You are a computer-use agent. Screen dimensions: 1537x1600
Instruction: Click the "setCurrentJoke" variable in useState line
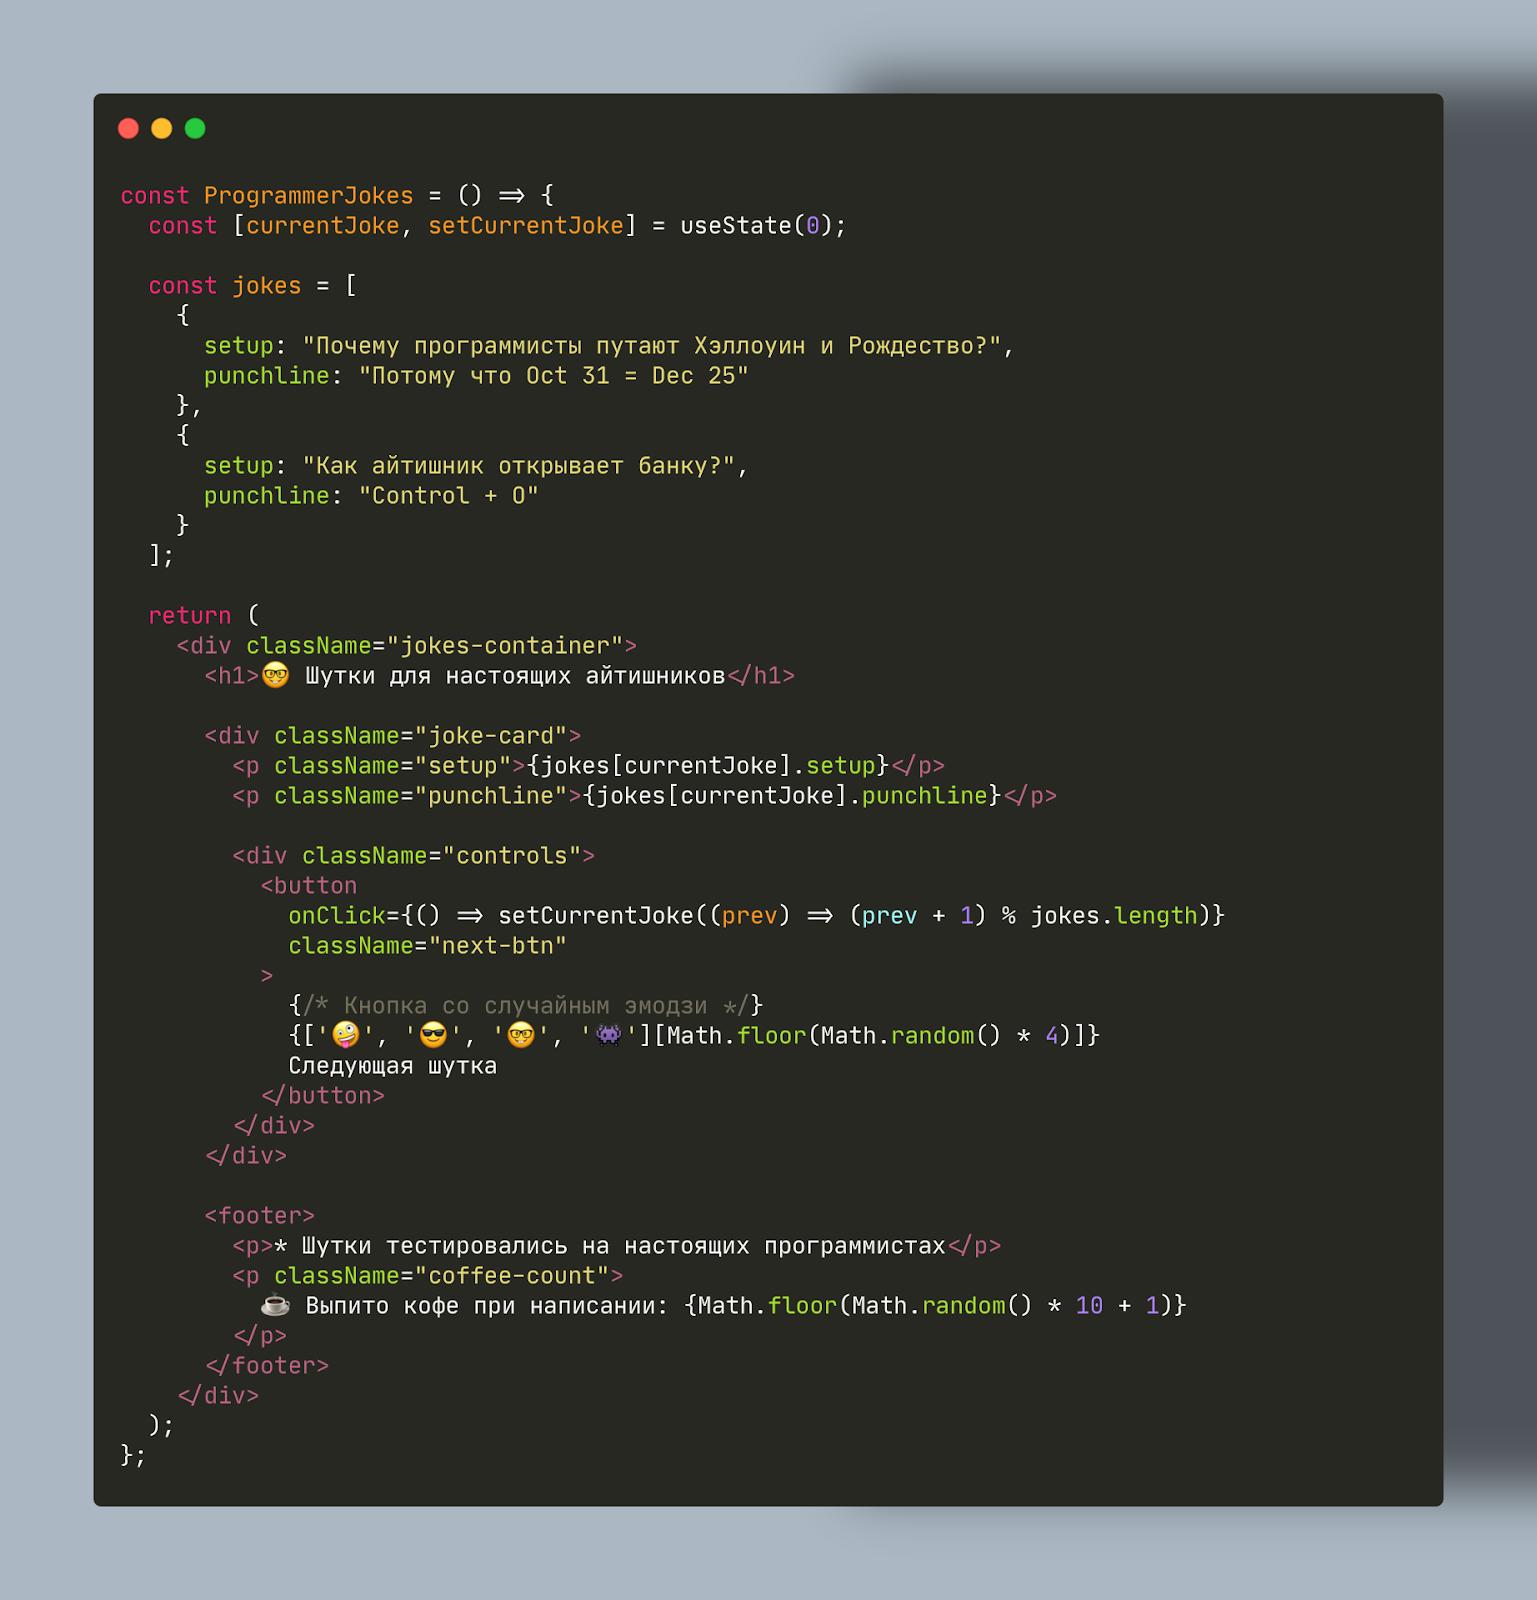(x=526, y=226)
